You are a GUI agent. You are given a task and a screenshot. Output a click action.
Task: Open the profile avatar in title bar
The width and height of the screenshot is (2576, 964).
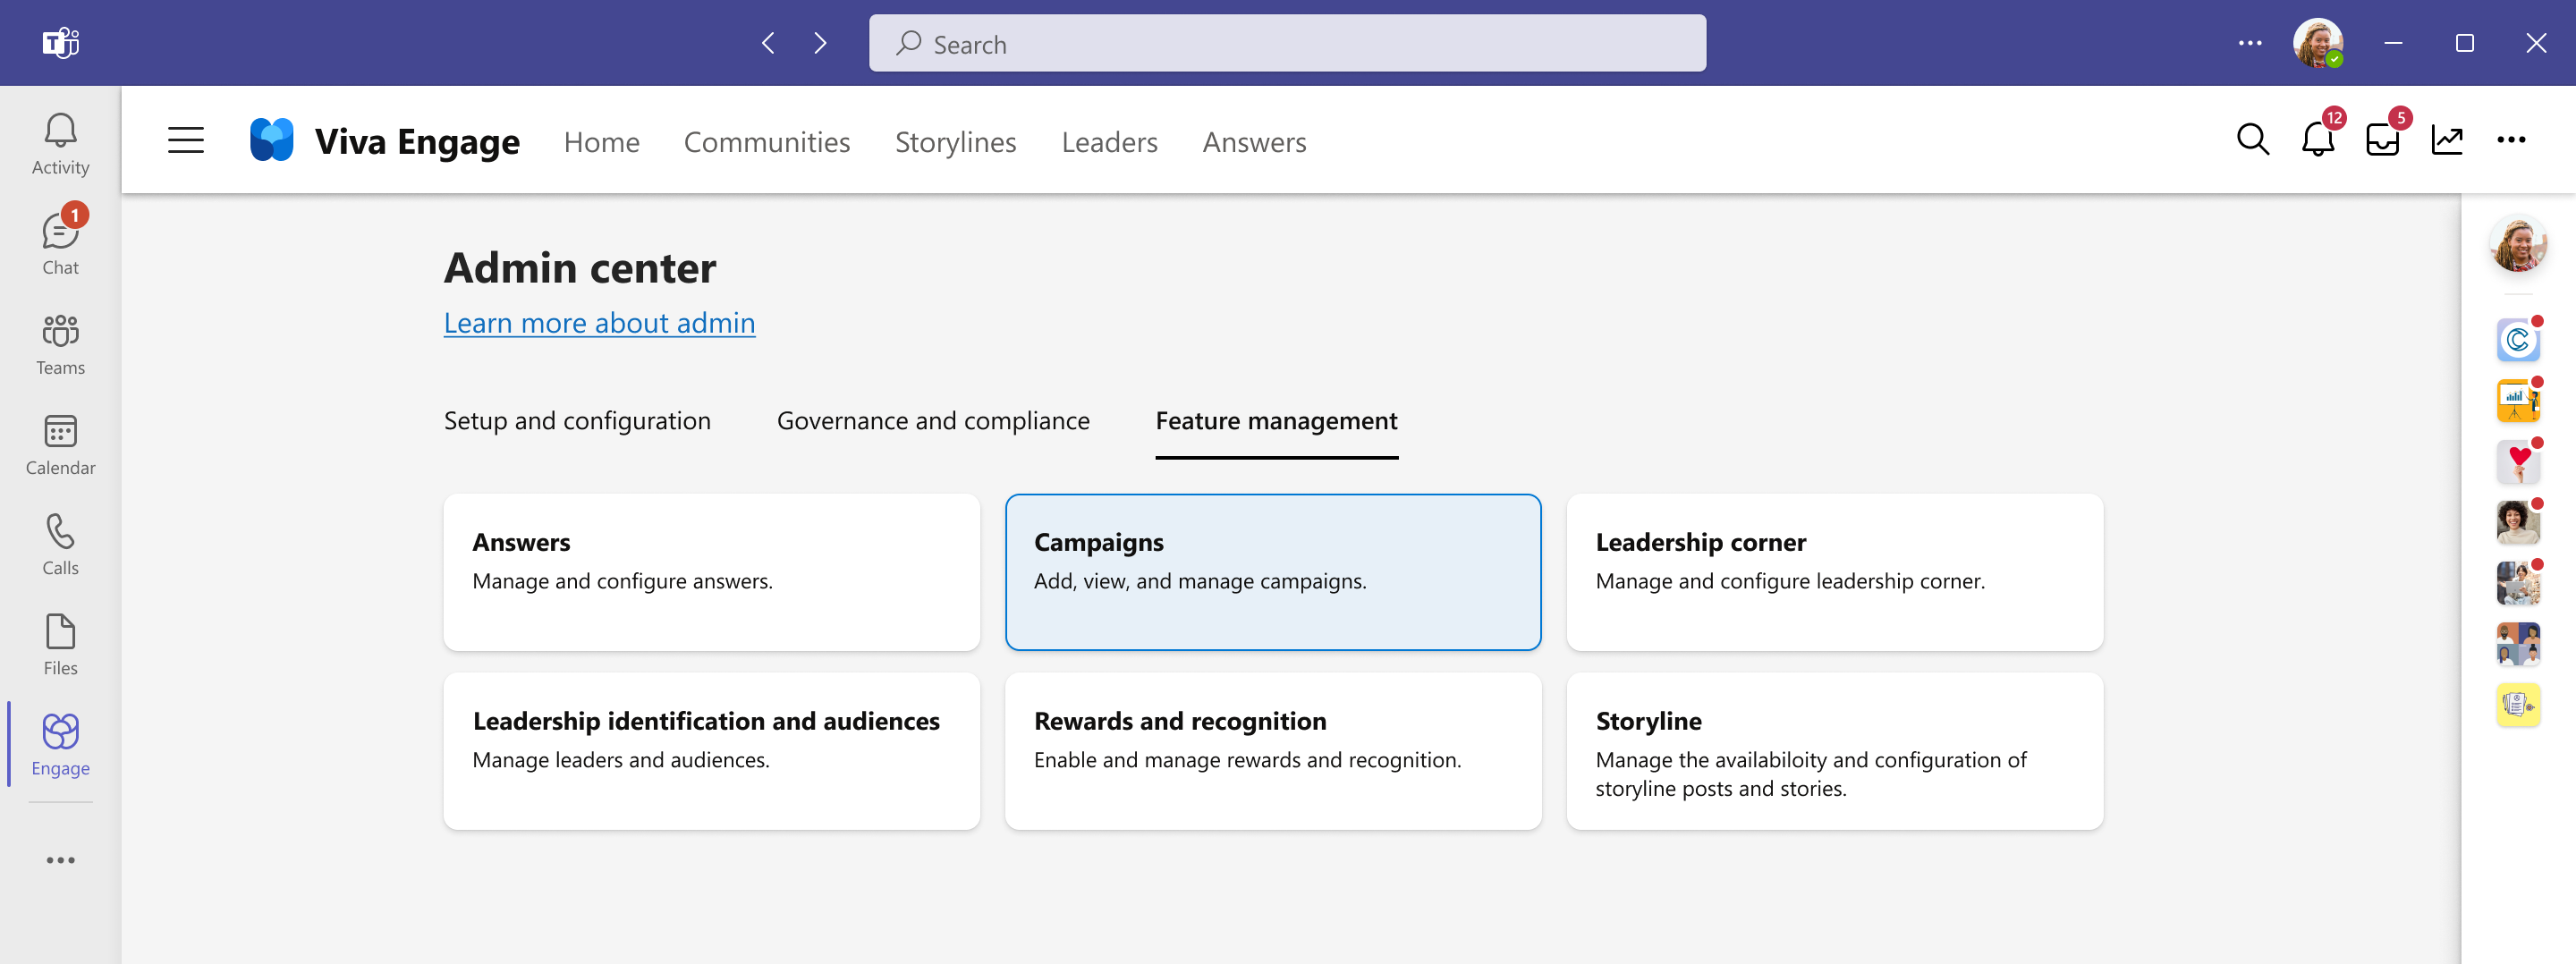click(x=2318, y=43)
